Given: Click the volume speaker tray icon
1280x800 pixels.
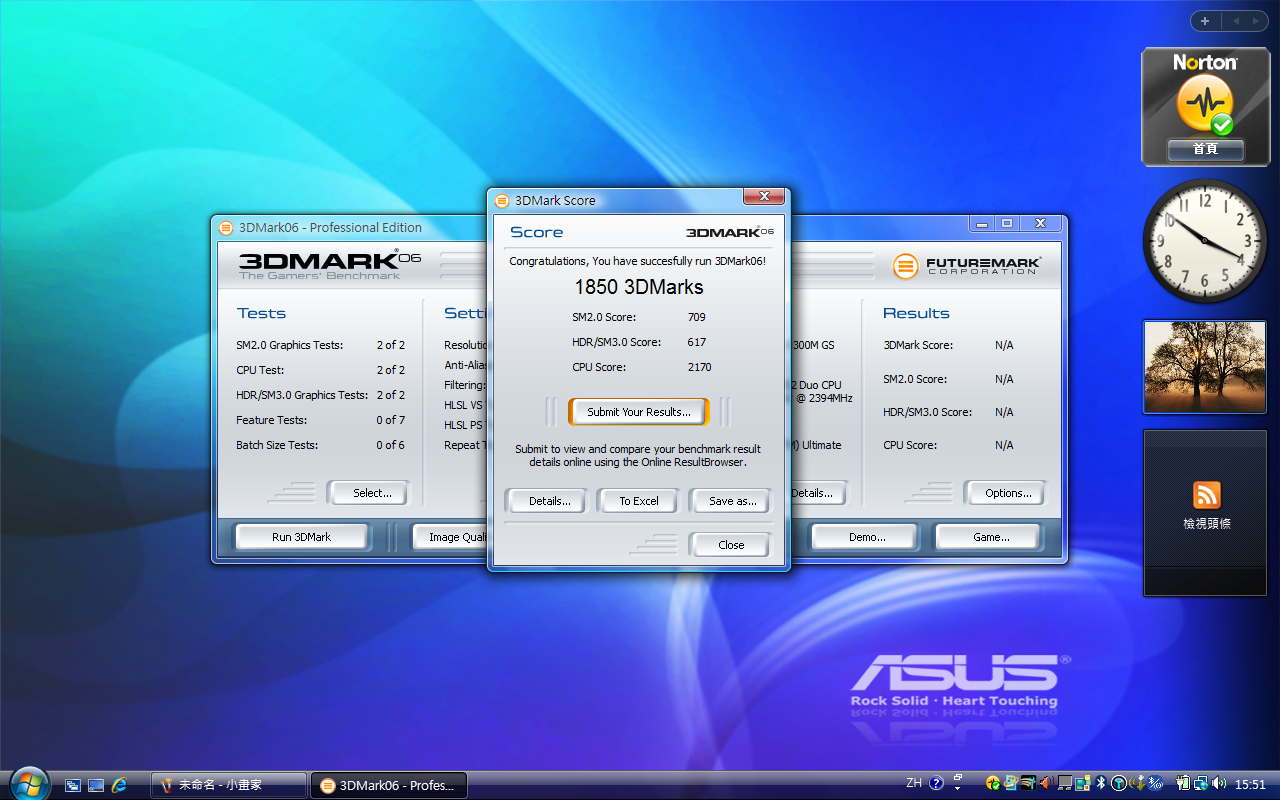Looking at the screenshot, I should (x=1218, y=783).
